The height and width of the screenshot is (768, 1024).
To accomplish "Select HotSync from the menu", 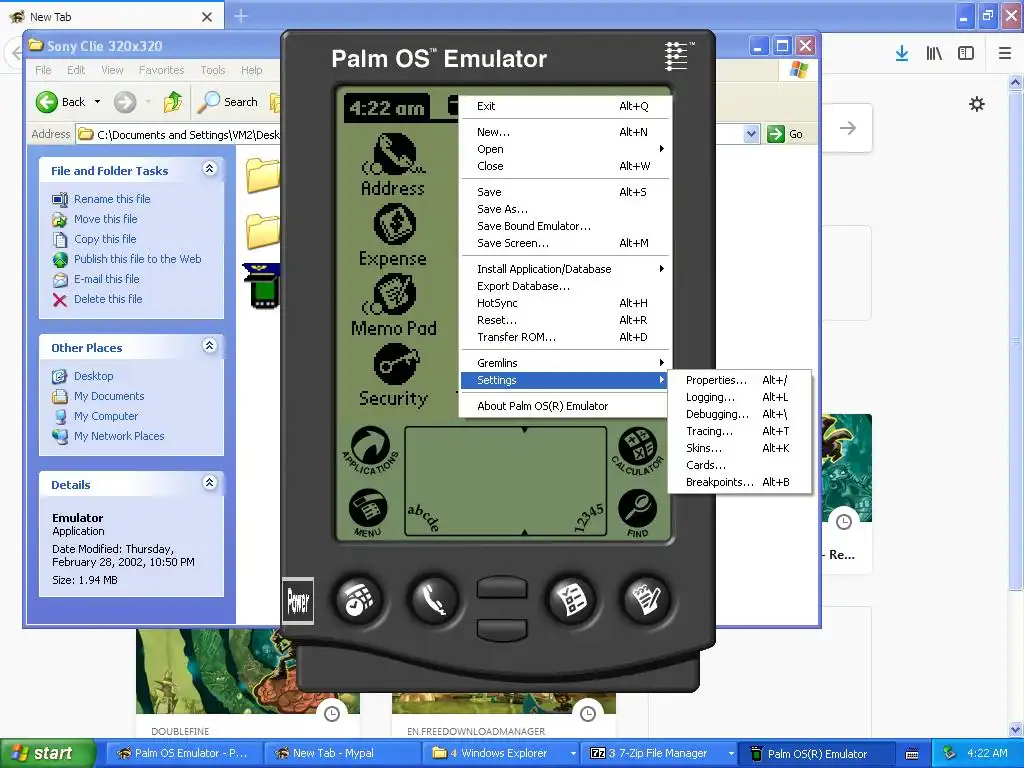I will click(x=566, y=303).
